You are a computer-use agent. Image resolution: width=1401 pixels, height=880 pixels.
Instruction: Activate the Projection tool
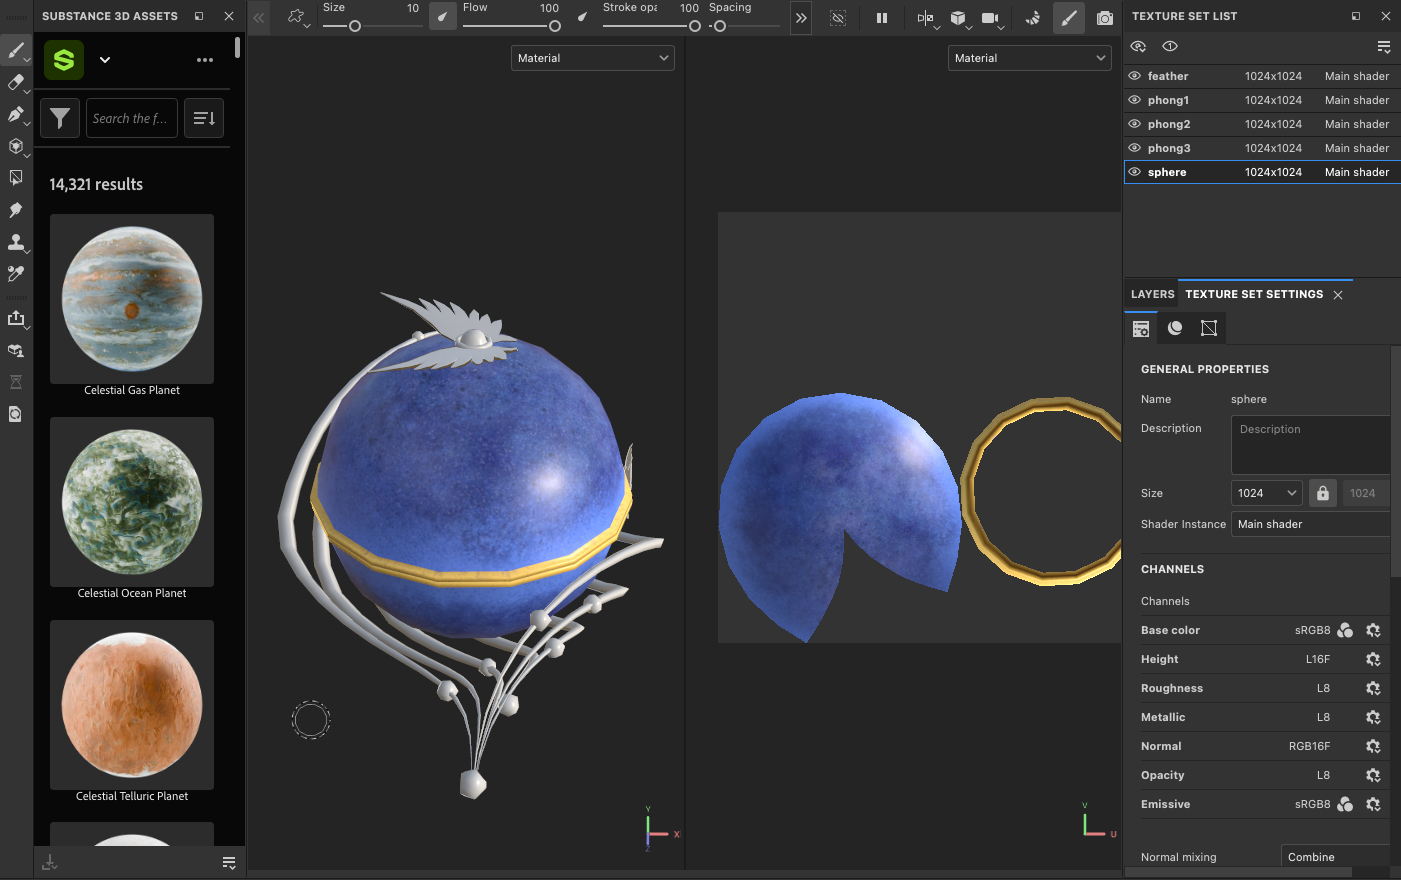(x=16, y=115)
